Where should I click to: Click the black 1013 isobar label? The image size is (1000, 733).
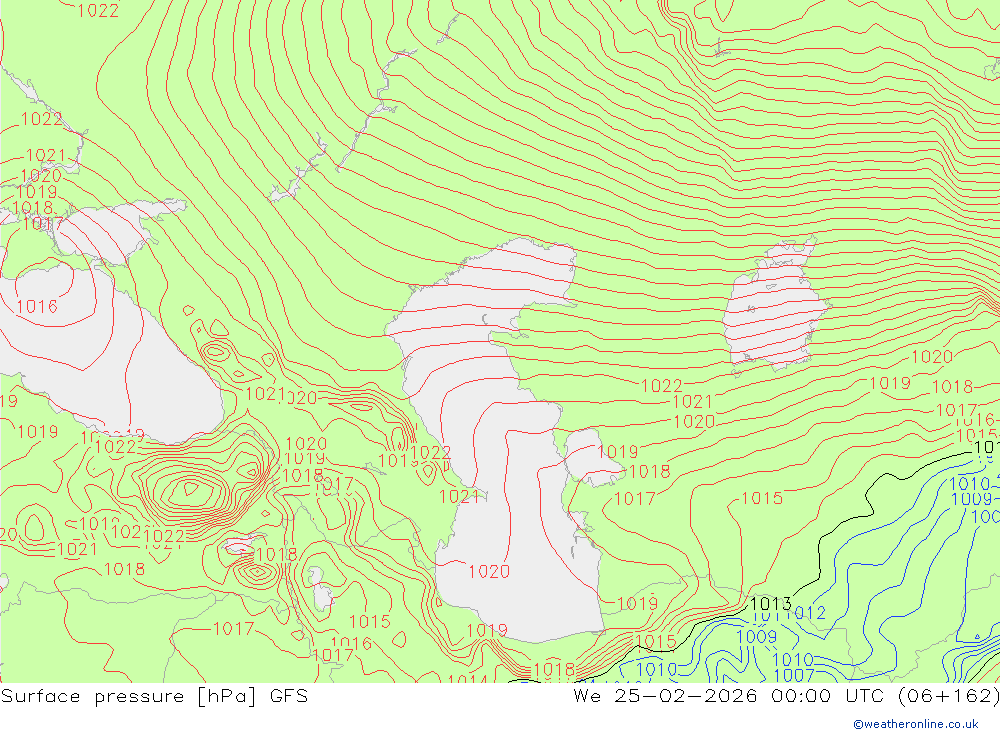coord(770,603)
